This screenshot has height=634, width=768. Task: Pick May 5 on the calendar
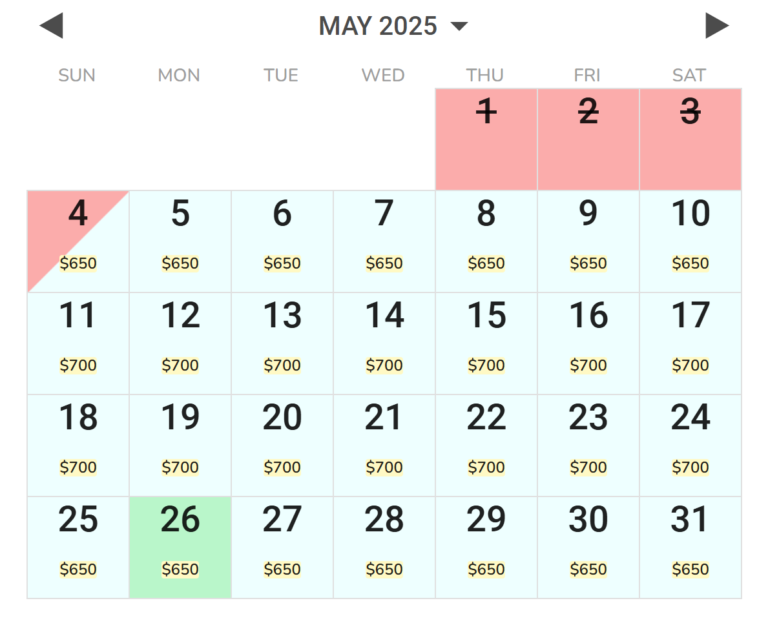[180, 240]
